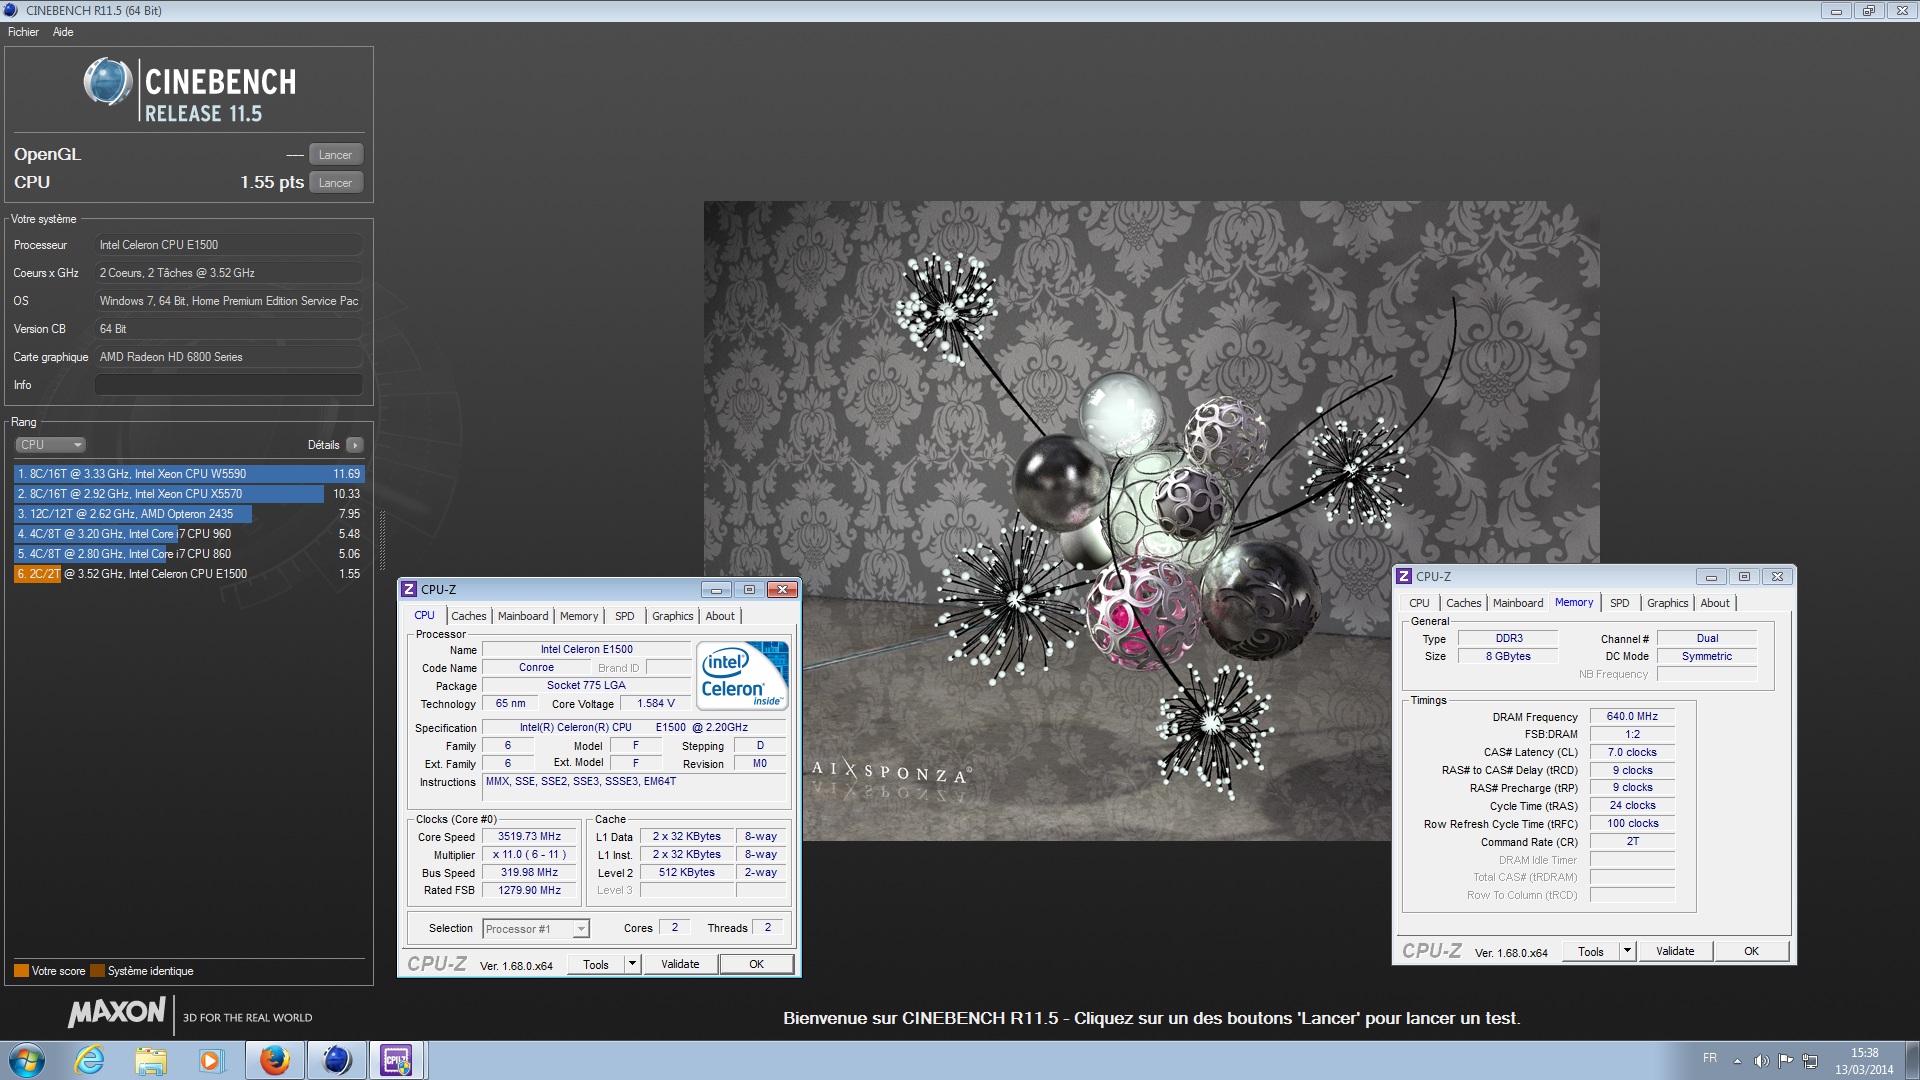Open Graphics tab in right CPU-Z
1920x1080 pixels.
(1667, 603)
